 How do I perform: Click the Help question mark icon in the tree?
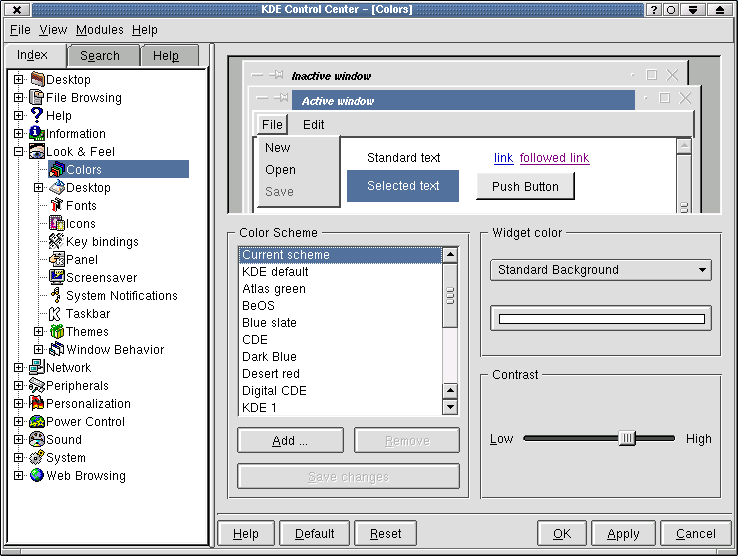pyautogui.click(x=37, y=115)
